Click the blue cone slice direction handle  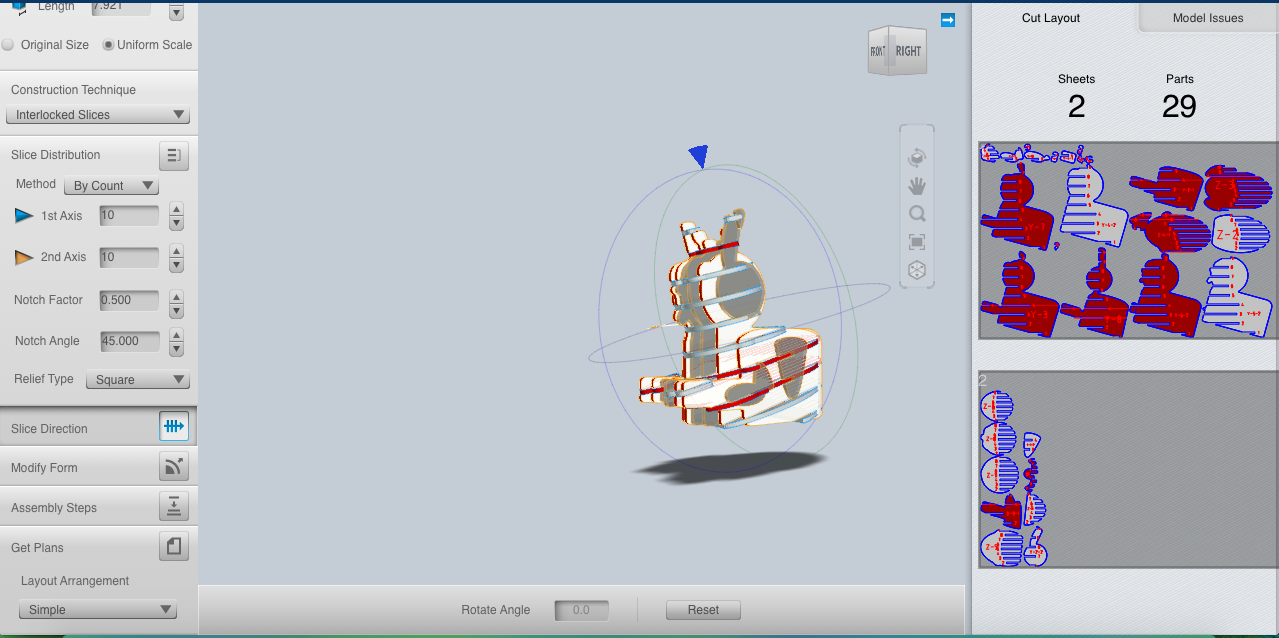(699, 155)
